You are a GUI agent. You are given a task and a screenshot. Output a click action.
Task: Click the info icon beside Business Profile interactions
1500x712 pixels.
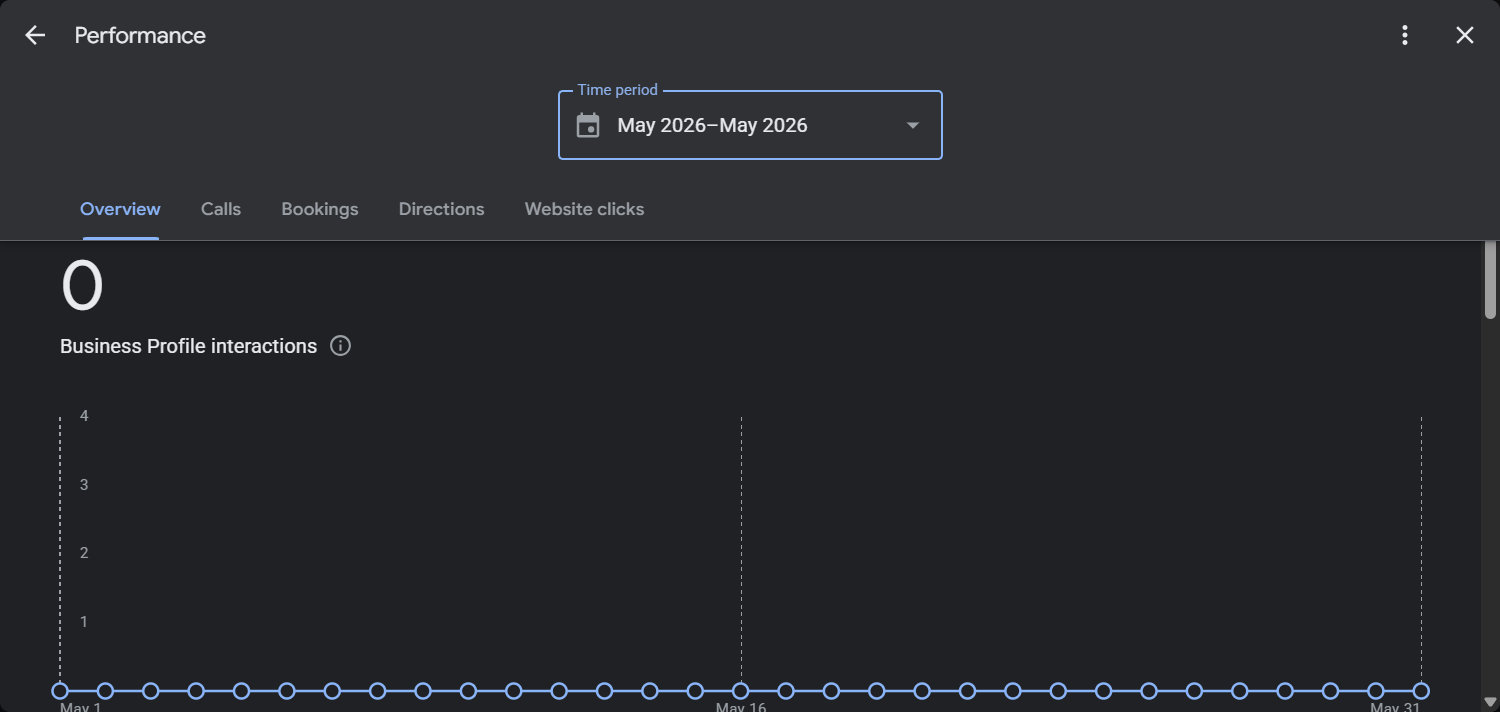click(340, 346)
